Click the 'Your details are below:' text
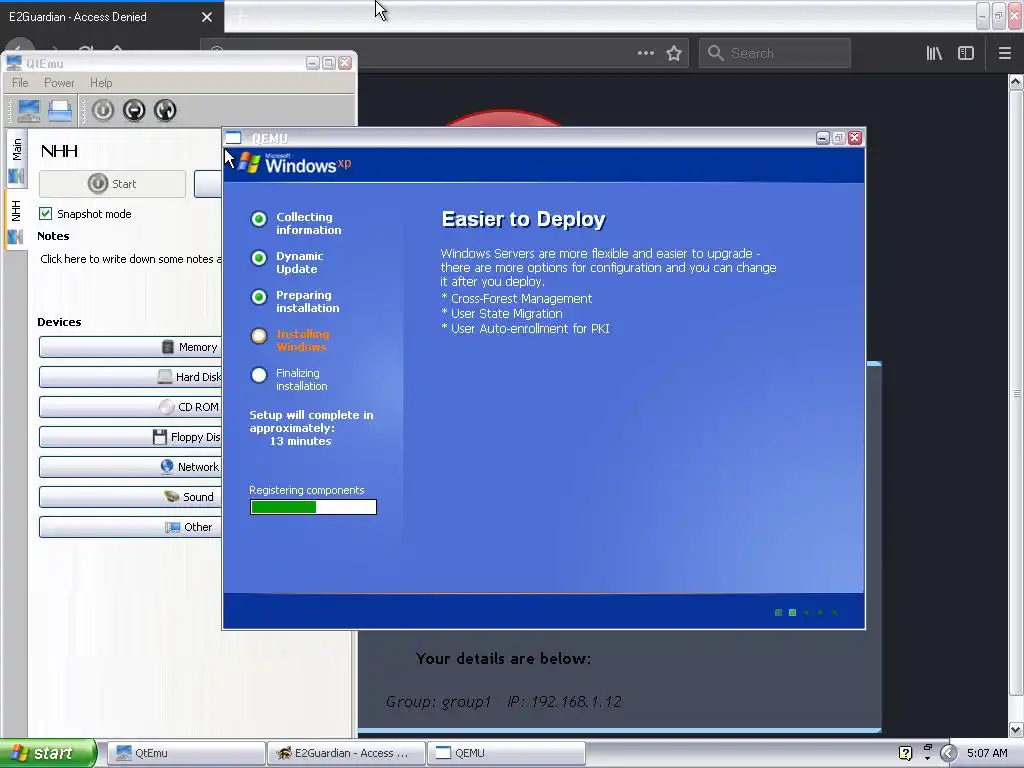 click(504, 658)
